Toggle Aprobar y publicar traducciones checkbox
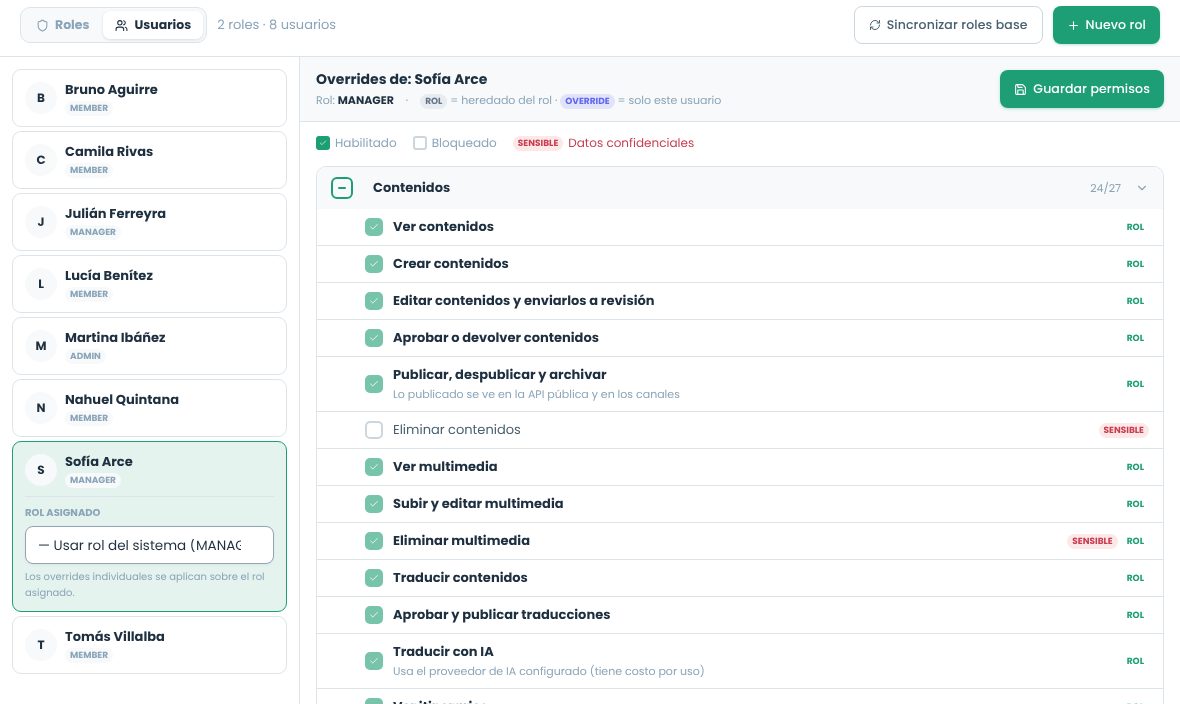 tap(374, 614)
